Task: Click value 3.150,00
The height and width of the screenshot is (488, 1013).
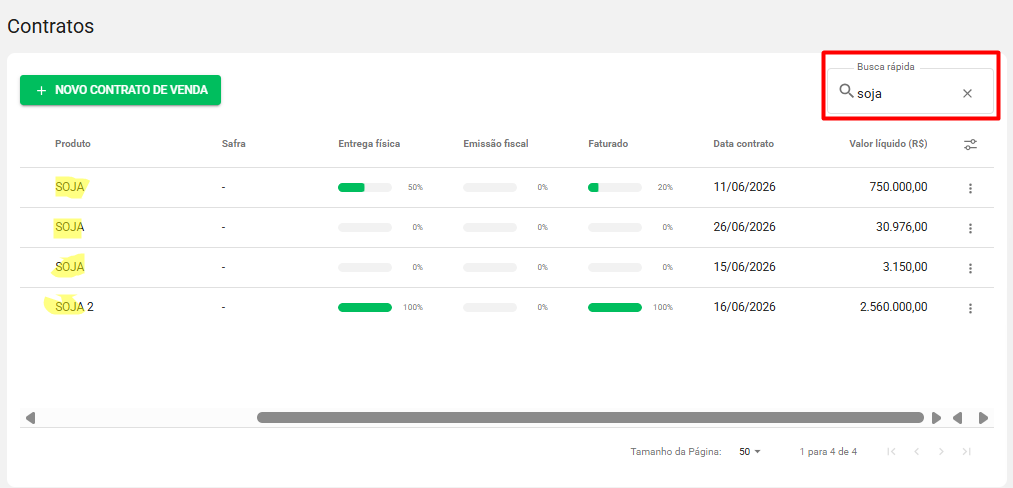Action: pyautogui.click(x=905, y=267)
